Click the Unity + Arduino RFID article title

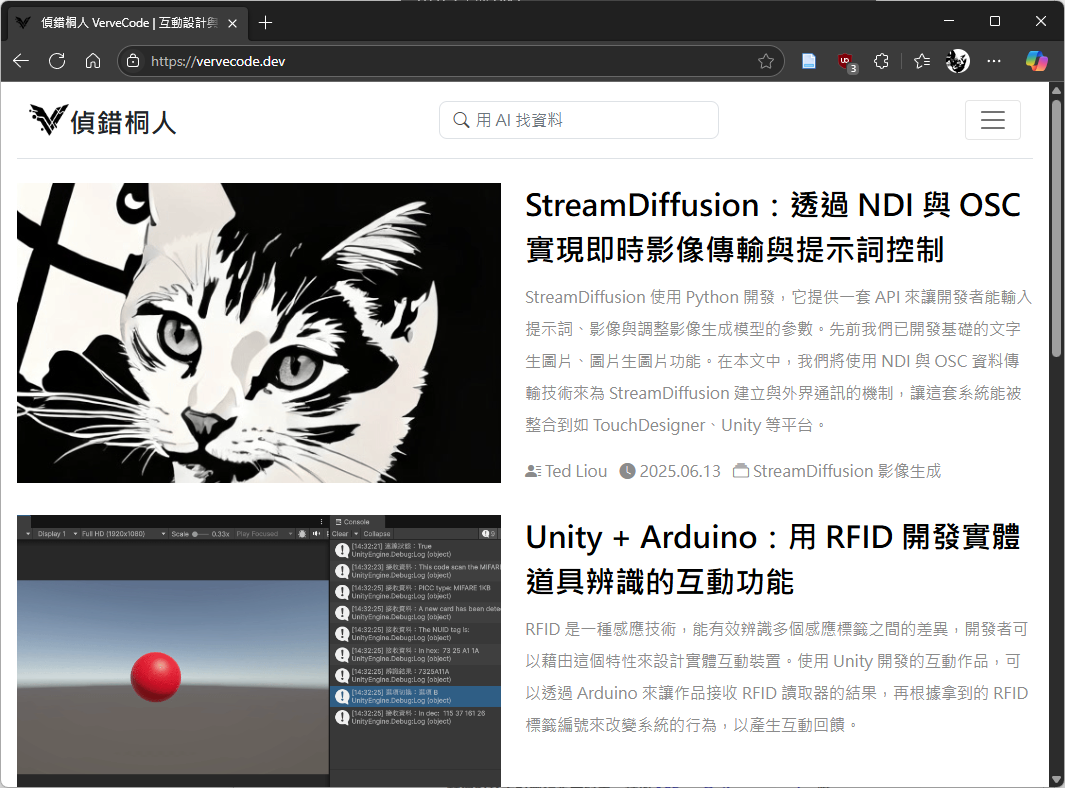[772, 559]
